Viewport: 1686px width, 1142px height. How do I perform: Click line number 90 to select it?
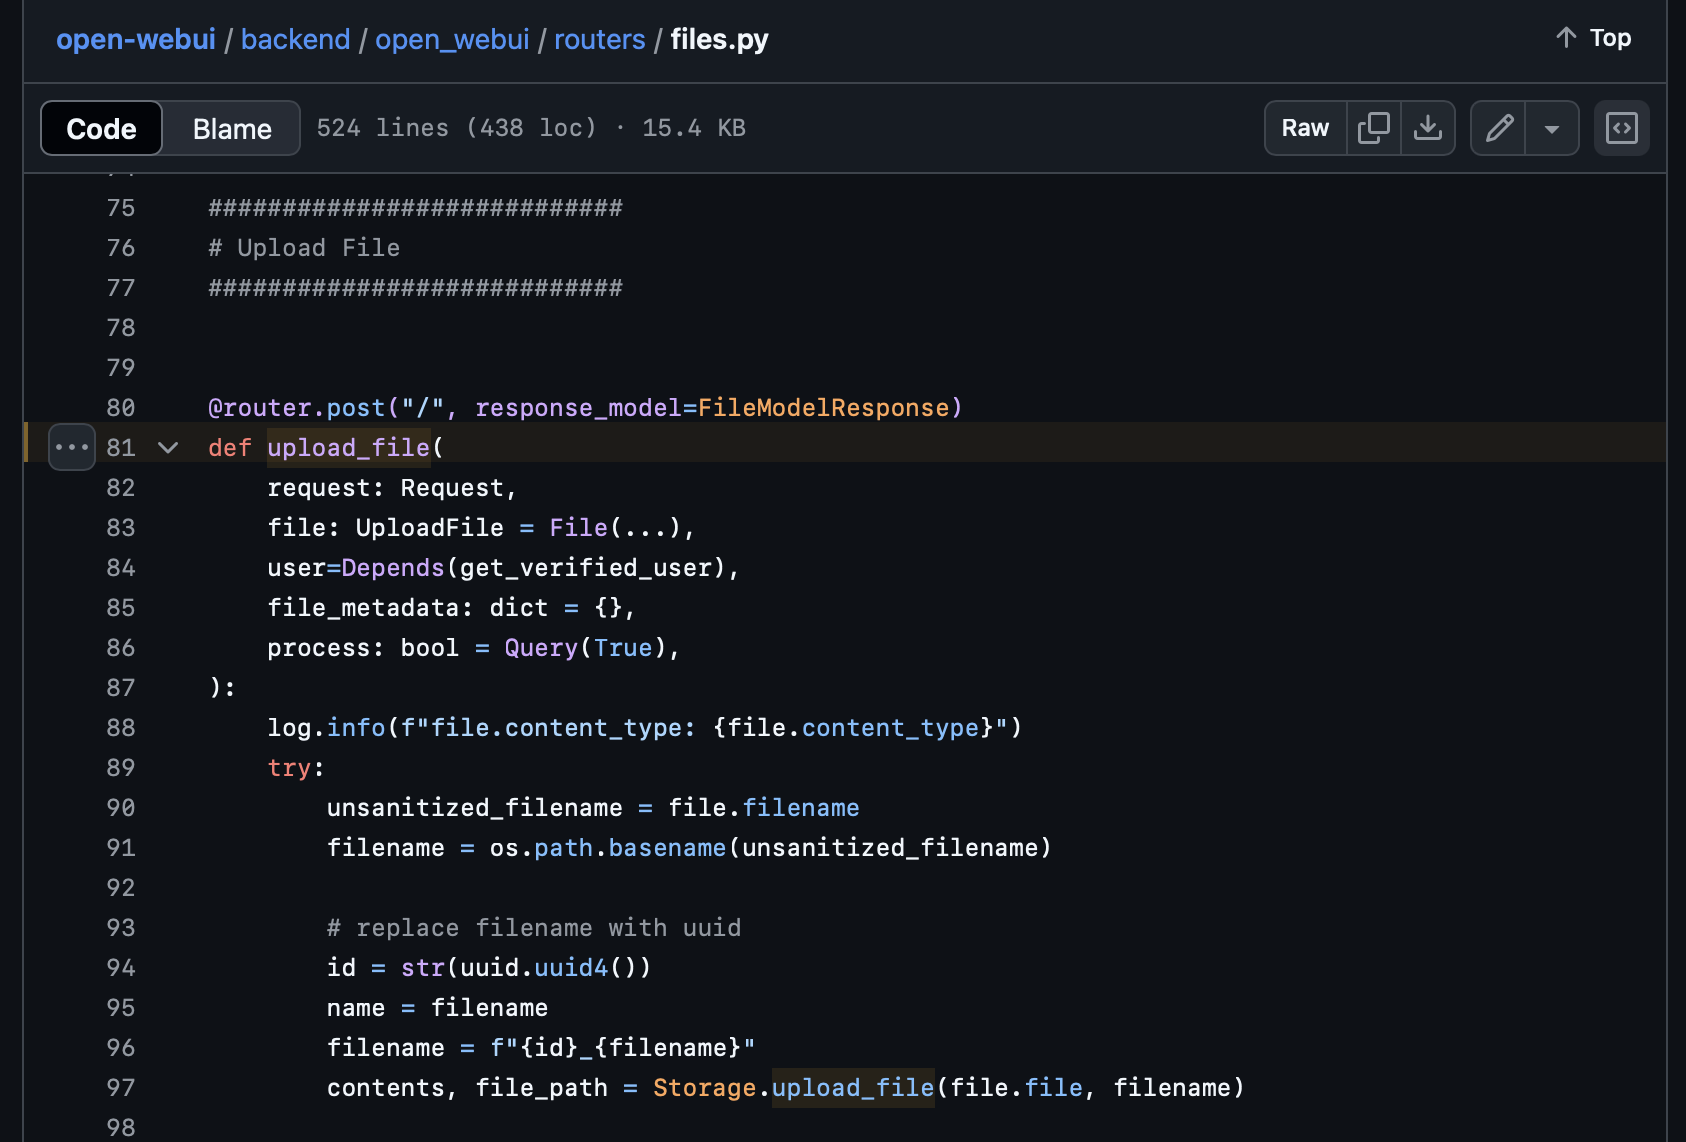(x=120, y=807)
